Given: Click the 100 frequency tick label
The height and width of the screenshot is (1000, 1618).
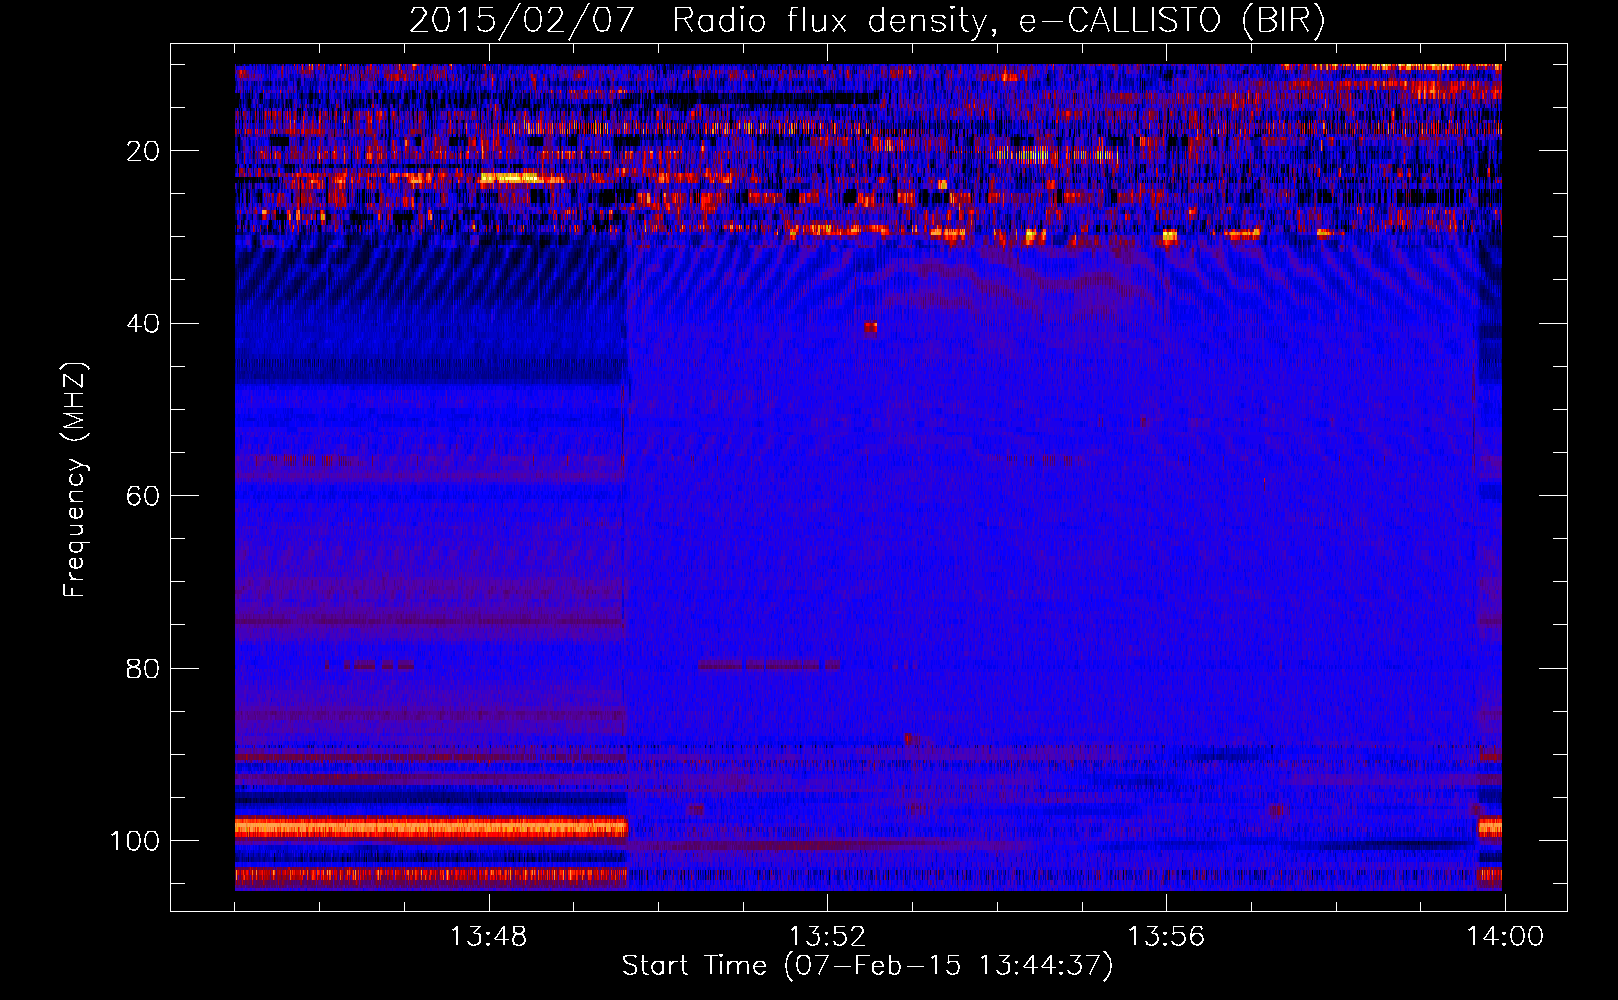Looking at the screenshot, I should click(135, 841).
